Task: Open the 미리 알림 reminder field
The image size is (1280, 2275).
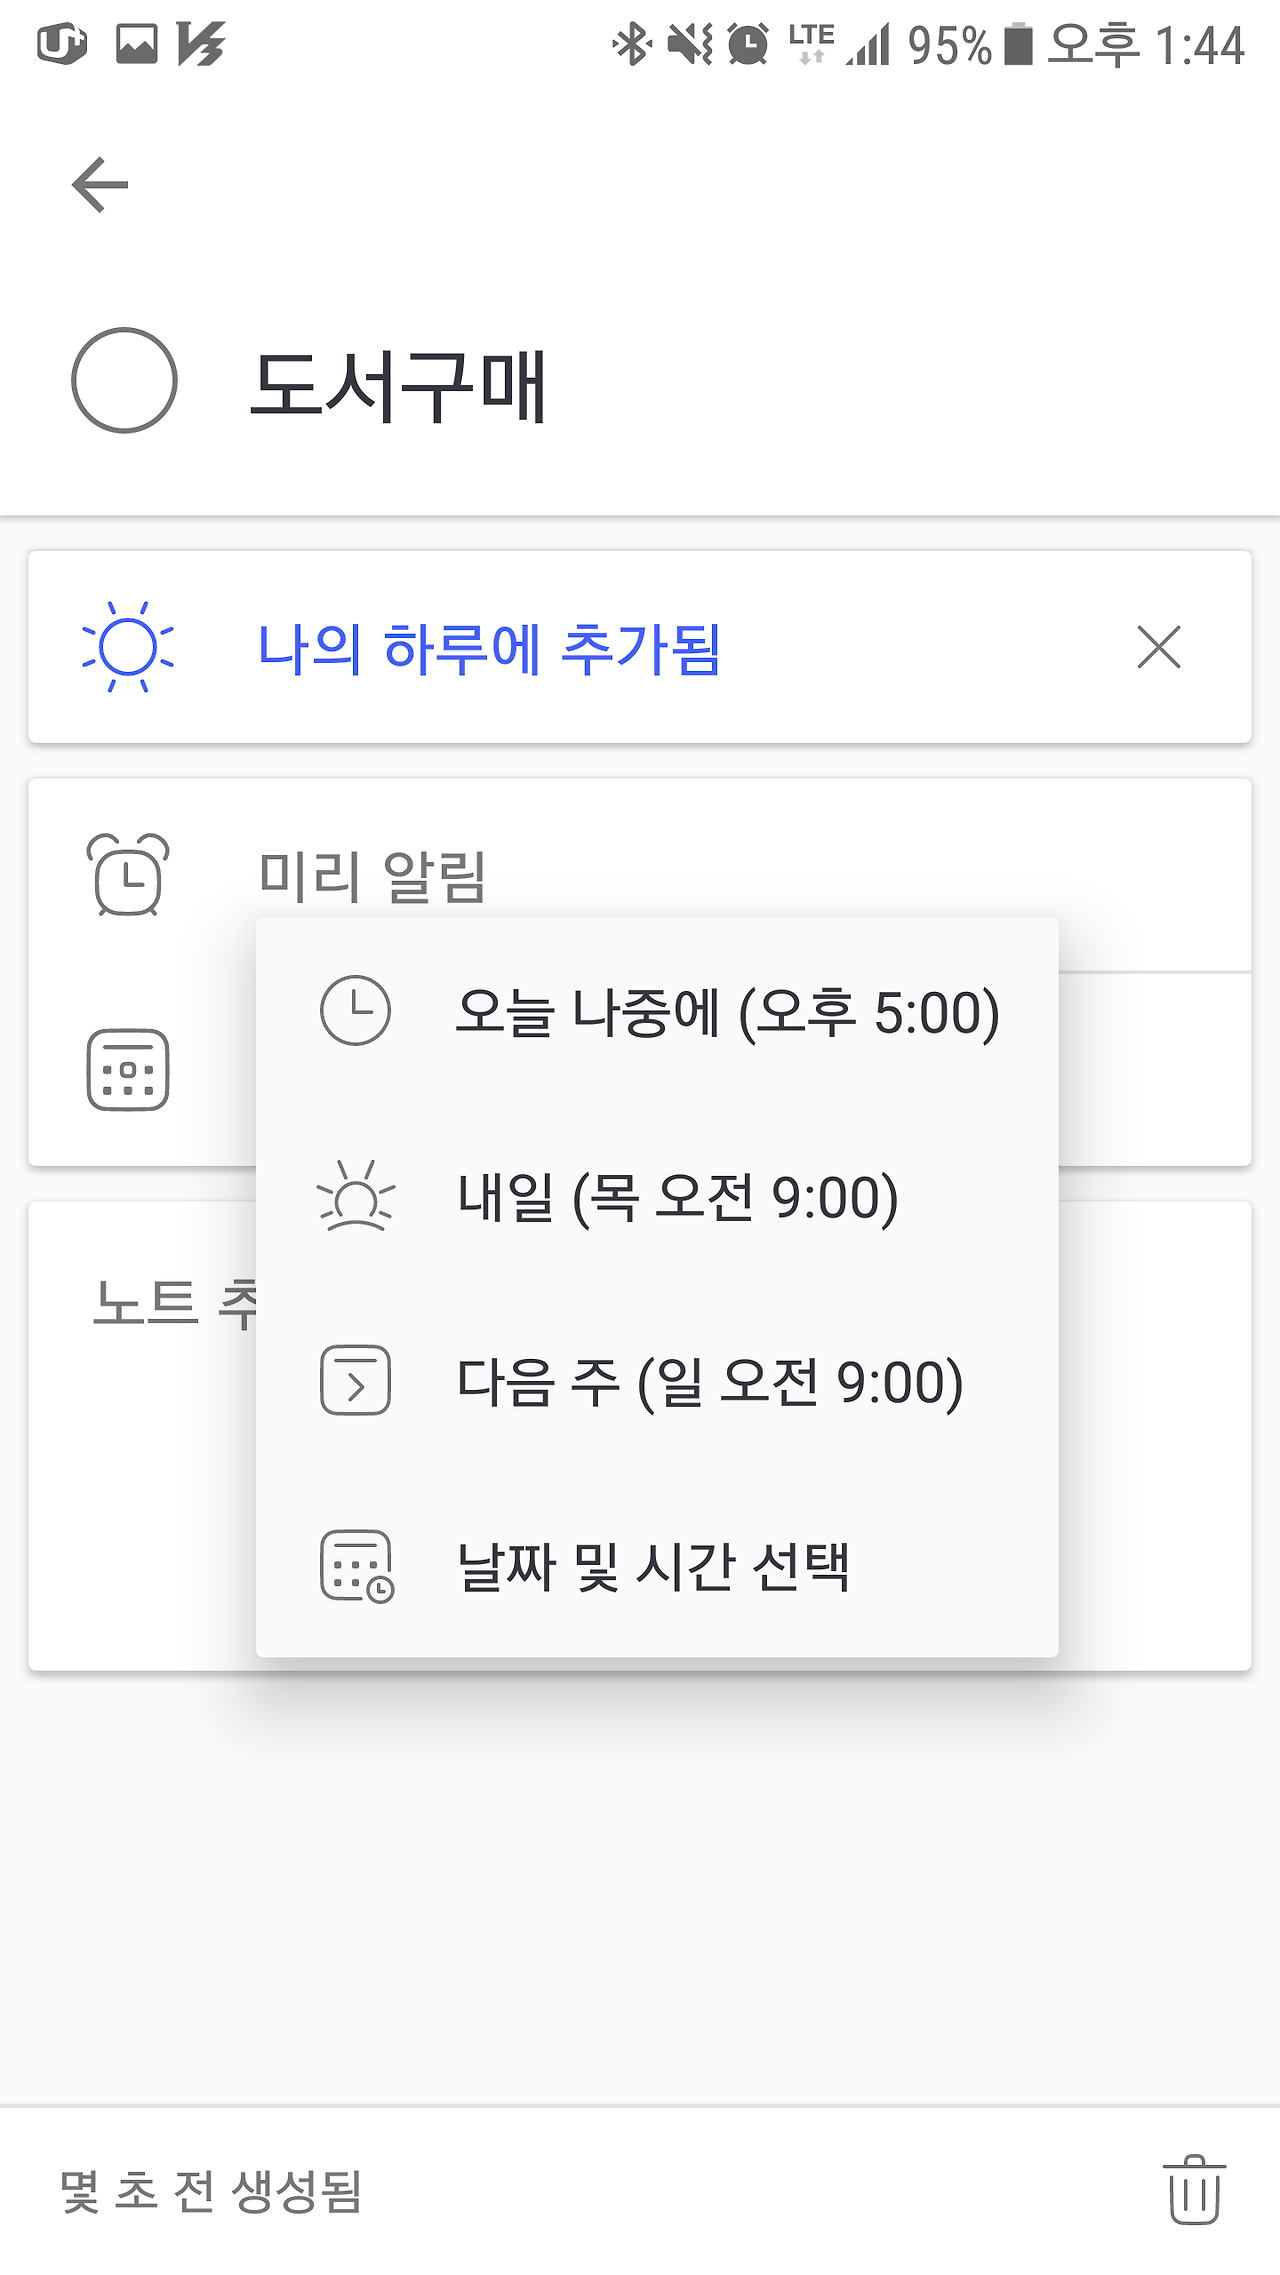Action: click(x=640, y=875)
